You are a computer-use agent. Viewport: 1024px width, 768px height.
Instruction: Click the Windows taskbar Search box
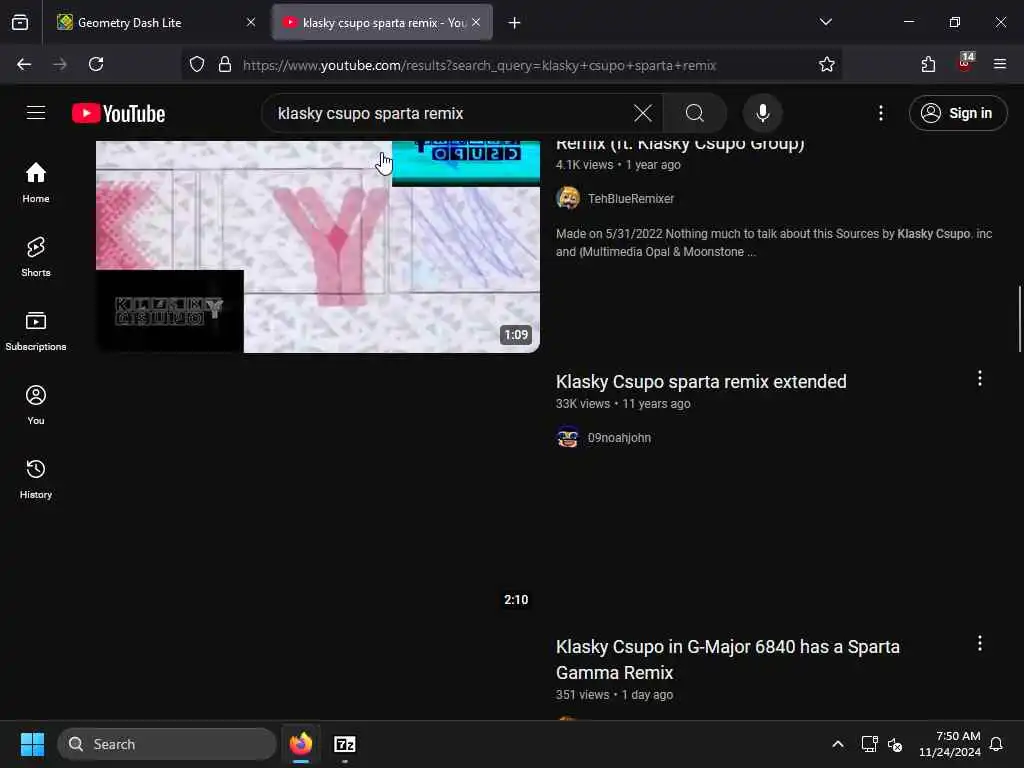pyautogui.click(x=167, y=744)
